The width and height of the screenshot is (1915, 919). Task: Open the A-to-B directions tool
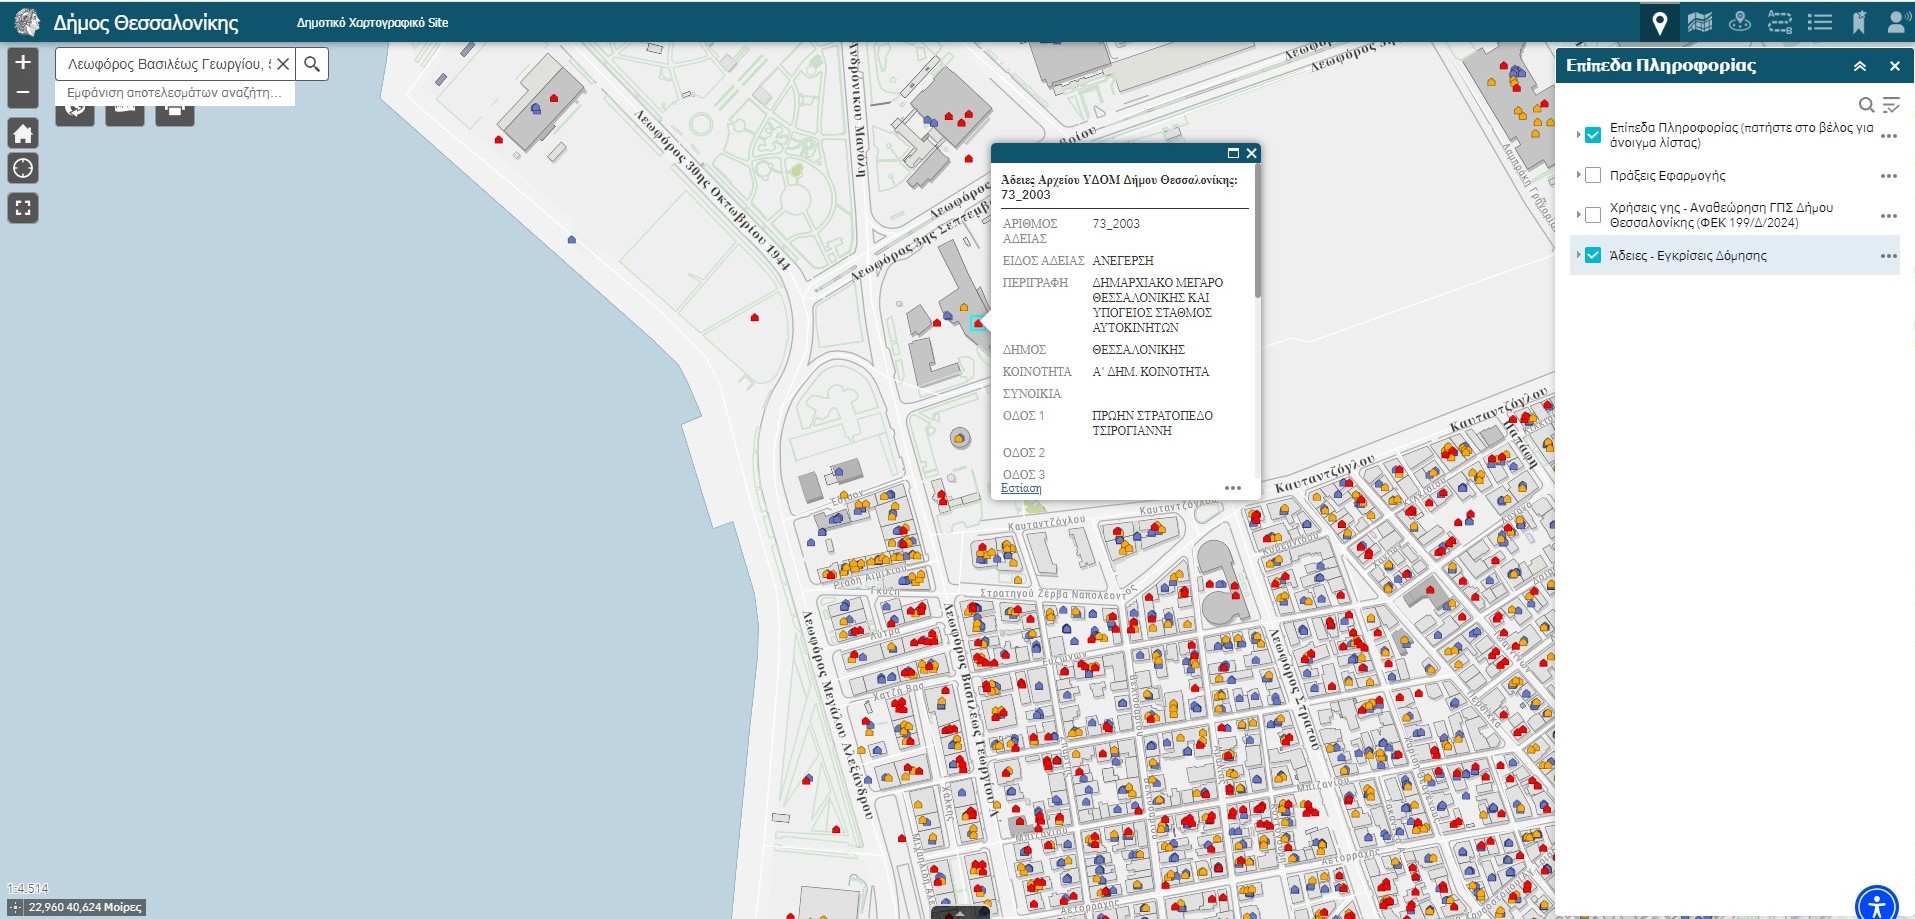pos(1780,22)
